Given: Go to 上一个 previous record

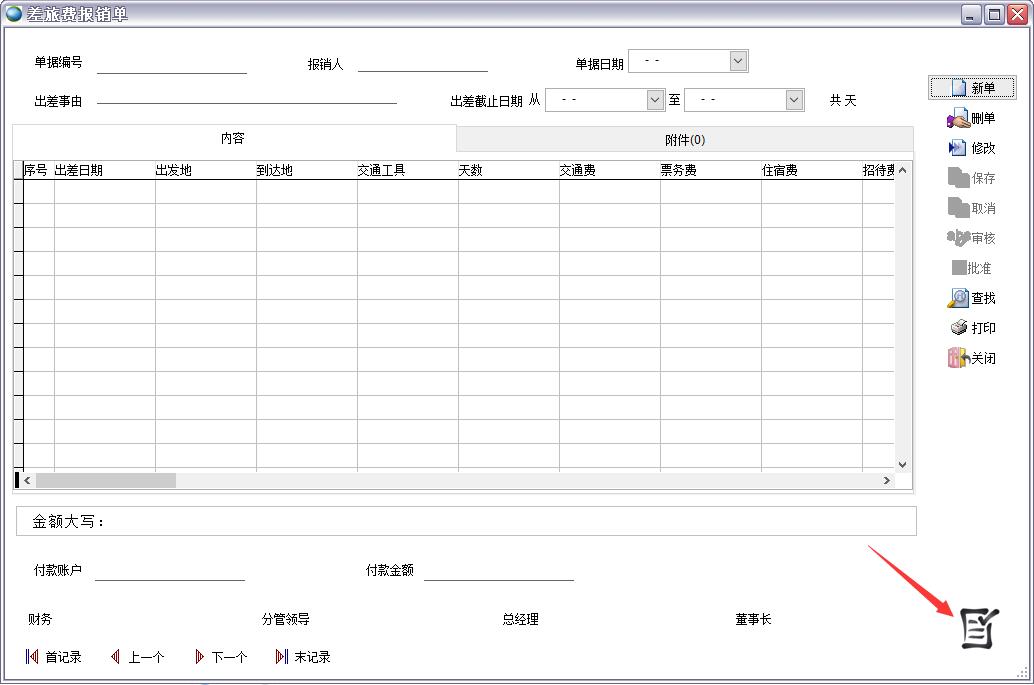Looking at the screenshot, I should tap(137, 657).
